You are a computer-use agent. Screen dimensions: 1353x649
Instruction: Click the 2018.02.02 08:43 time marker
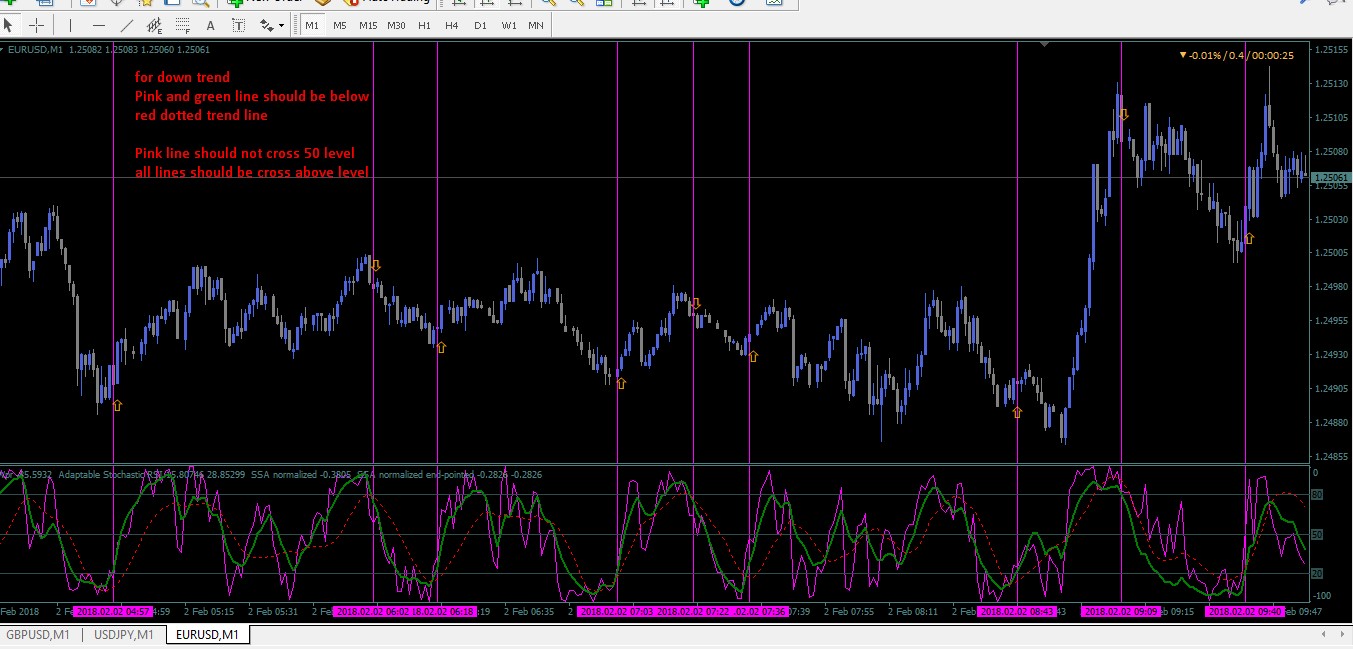pyautogui.click(x=1017, y=611)
